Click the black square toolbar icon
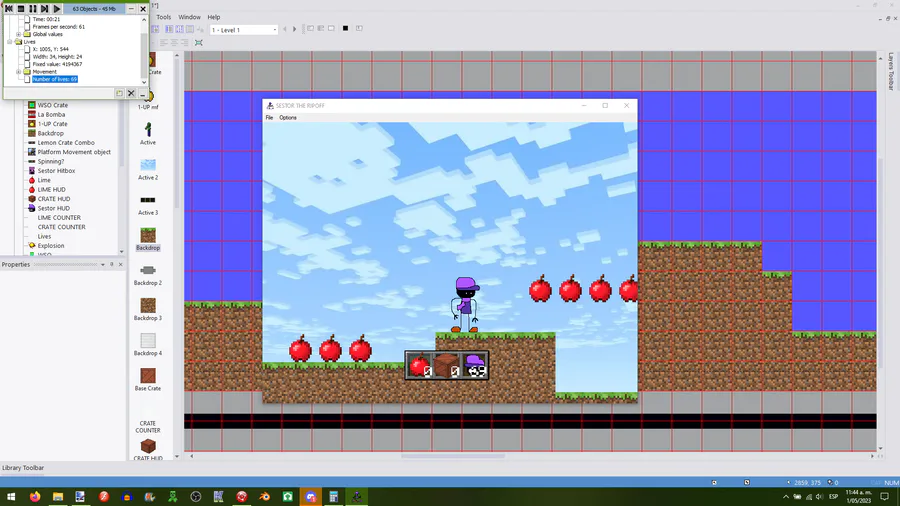This screenshot has height=506, width=900. tap(346, 28)
